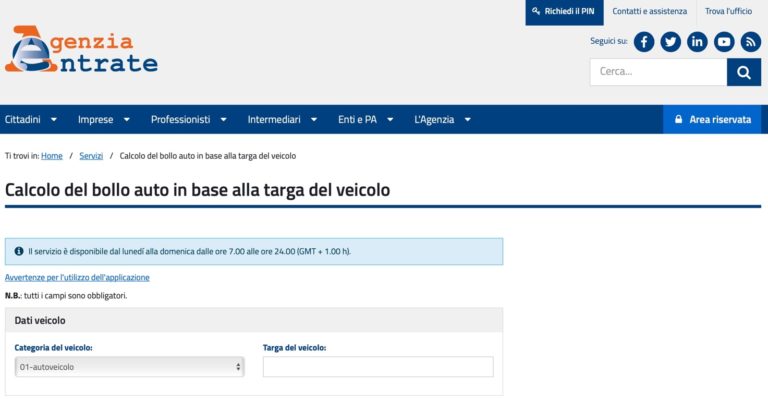Open the RSS feed icon
Viewport: 768px width, 399px height.
click(750, 42)
